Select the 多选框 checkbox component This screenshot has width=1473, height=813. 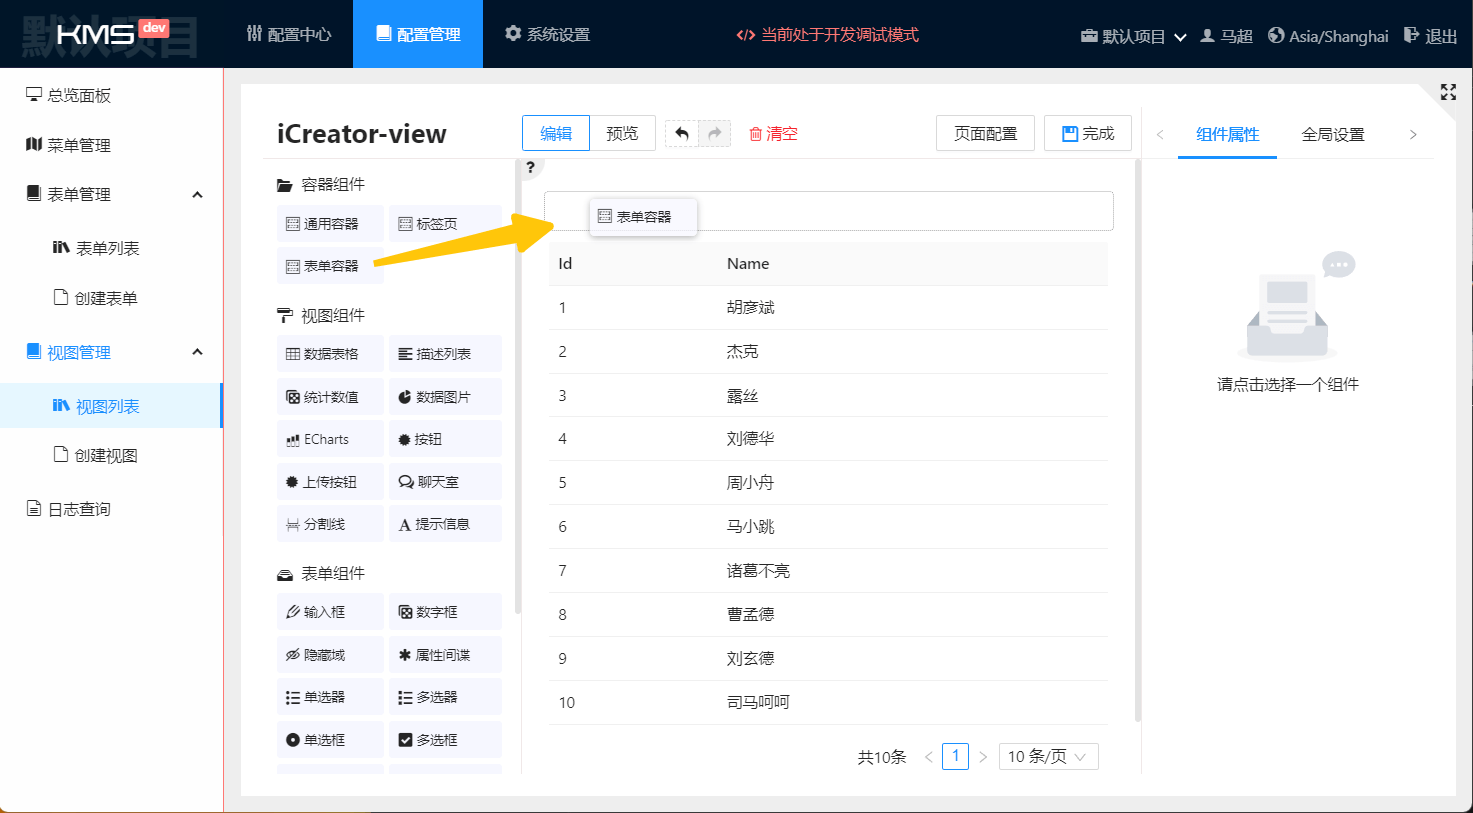(444, 740)
